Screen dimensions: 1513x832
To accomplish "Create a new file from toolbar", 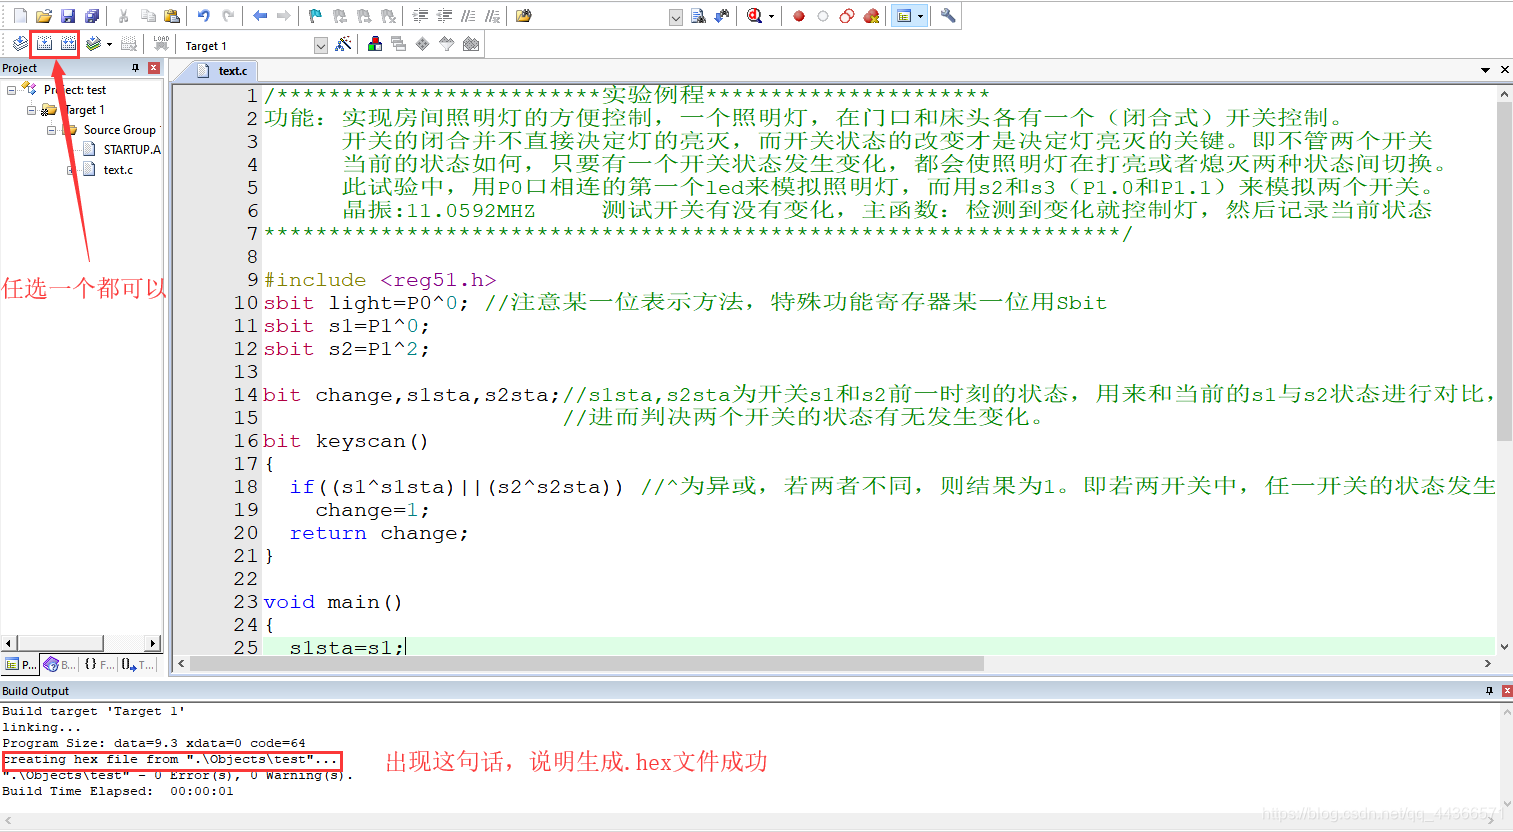I will coord(20,16).
